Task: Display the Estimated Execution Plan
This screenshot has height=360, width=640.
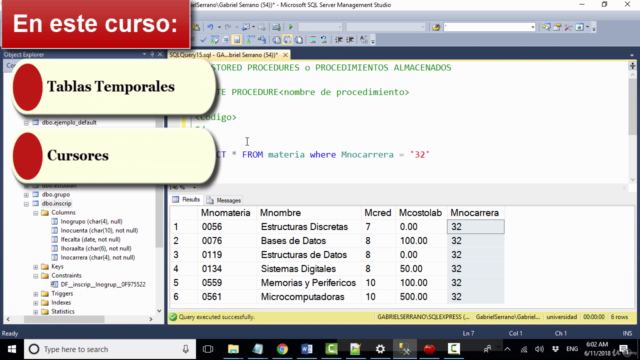Action: click(x=214, y=40)
